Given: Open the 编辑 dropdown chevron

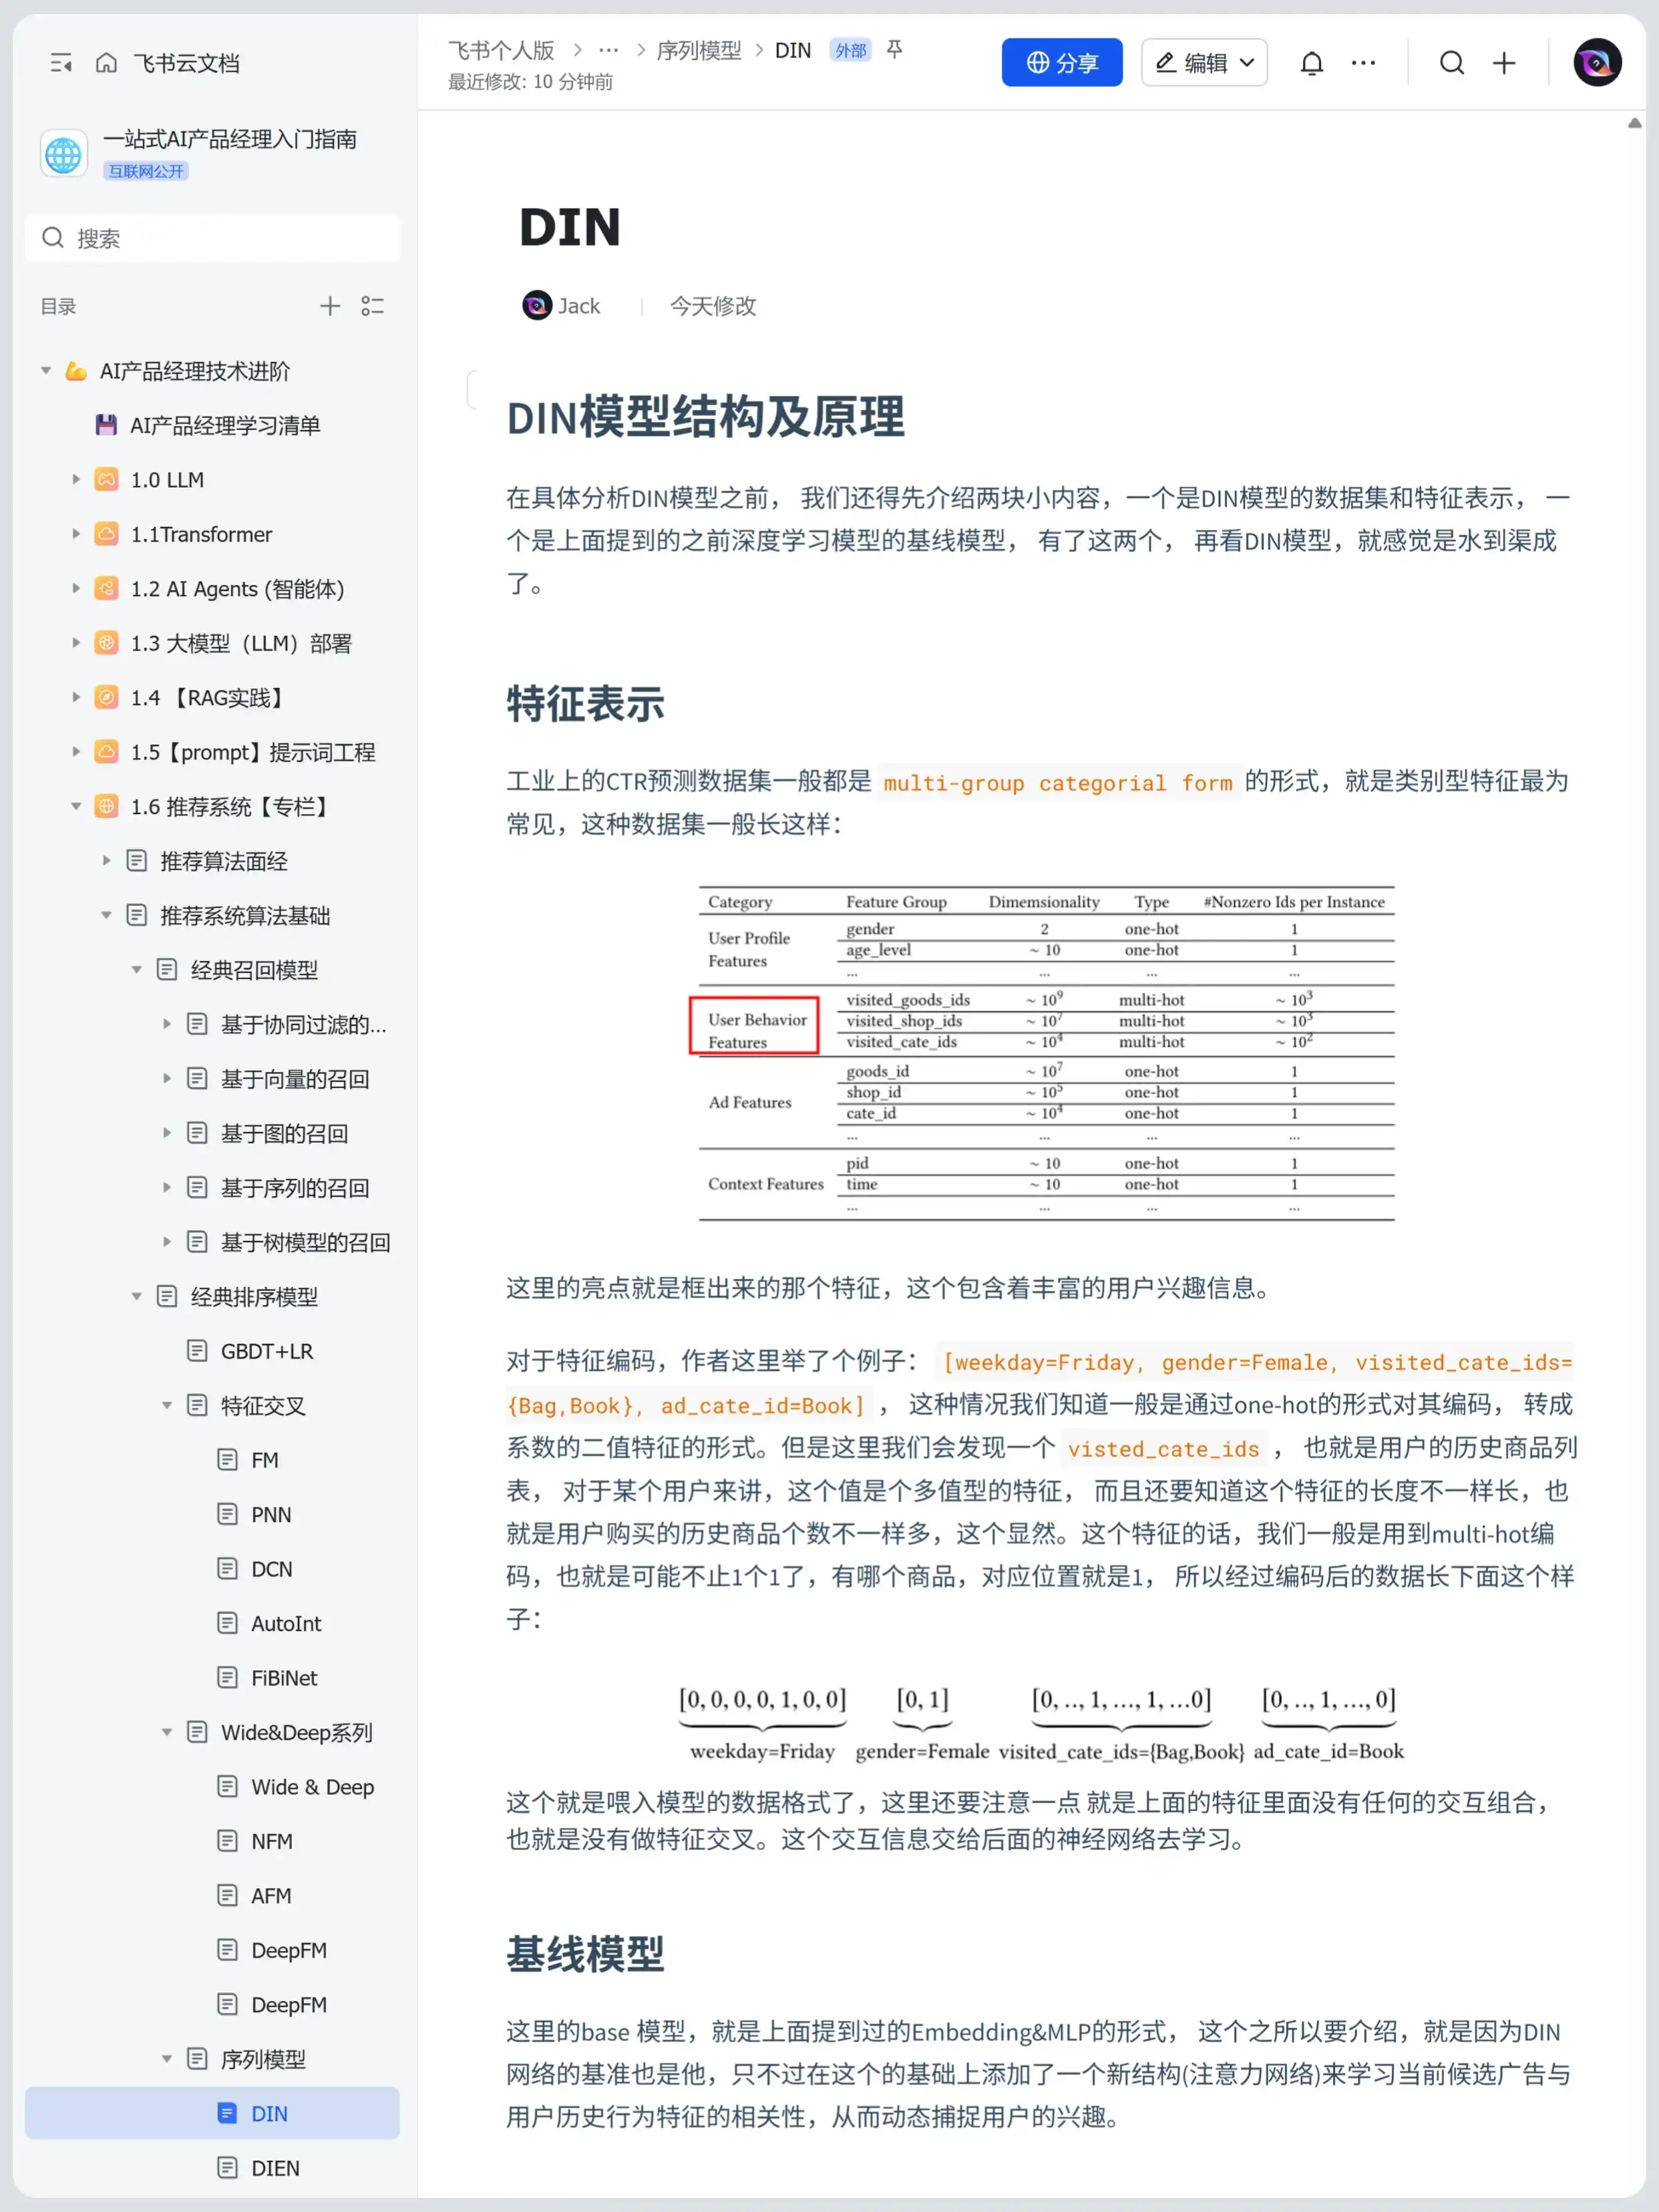Looking at the screenshot, I should [1247, 62].
